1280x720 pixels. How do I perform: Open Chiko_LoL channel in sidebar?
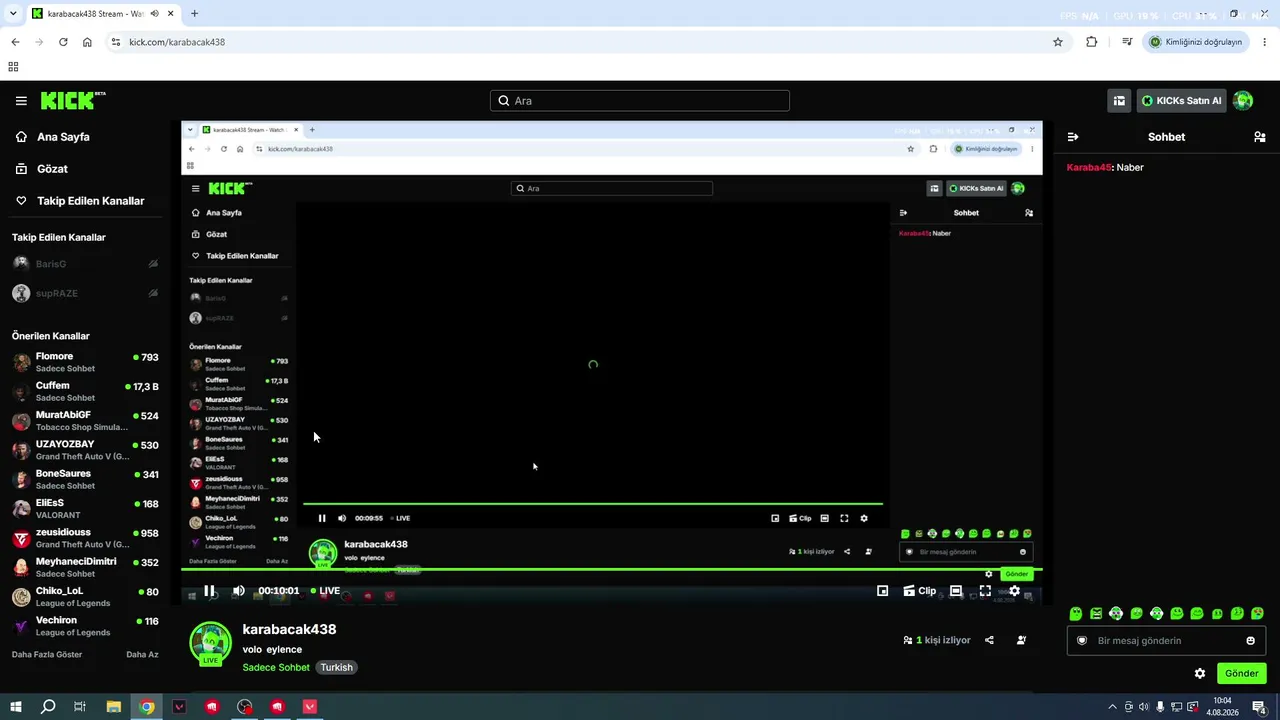tap(85, 597)
